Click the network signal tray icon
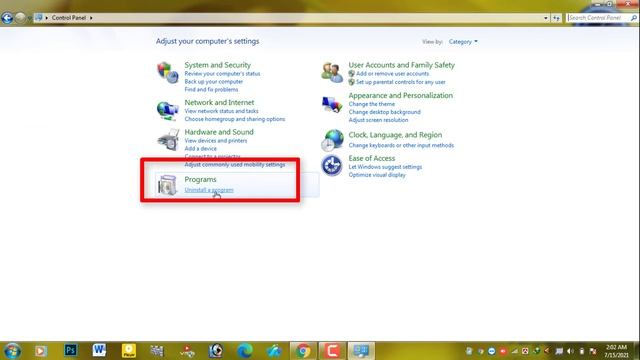Screen dimensions: 640x360 pyautogui.click(x=514, y=351)
